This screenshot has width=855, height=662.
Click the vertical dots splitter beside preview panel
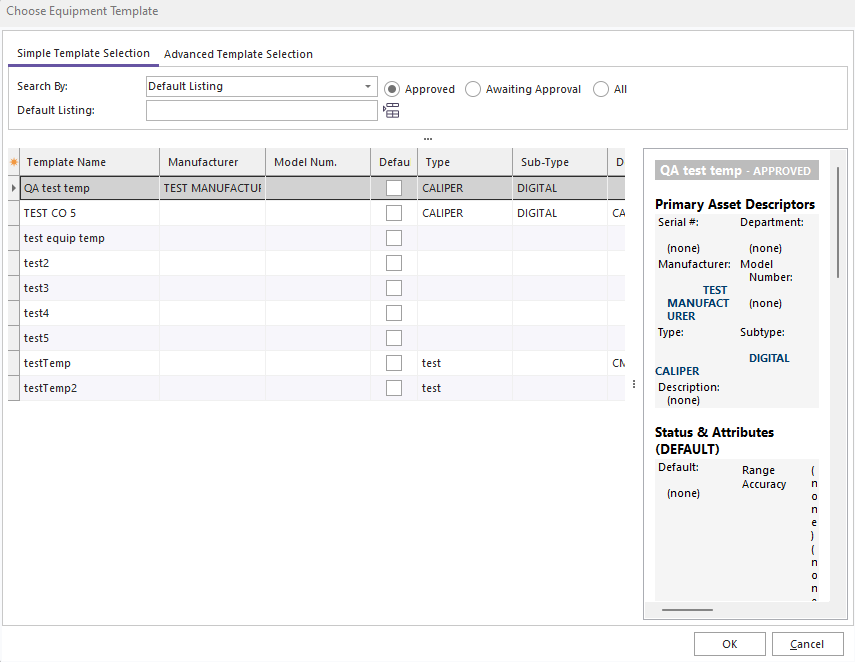pyautogui.click(x=634, y=385)
